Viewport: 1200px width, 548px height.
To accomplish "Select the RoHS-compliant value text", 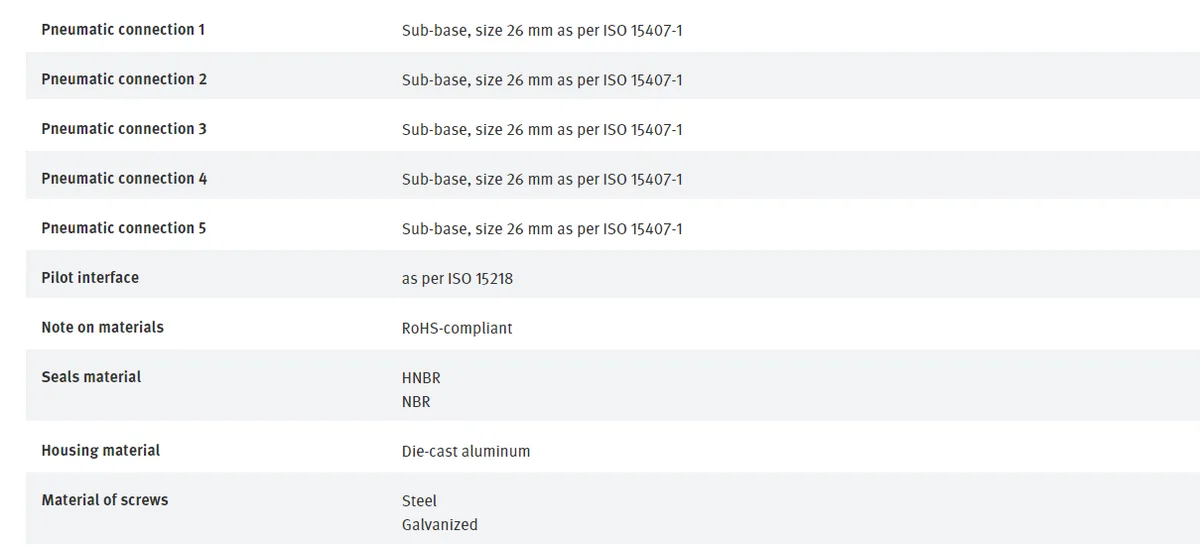I will 457,328.
